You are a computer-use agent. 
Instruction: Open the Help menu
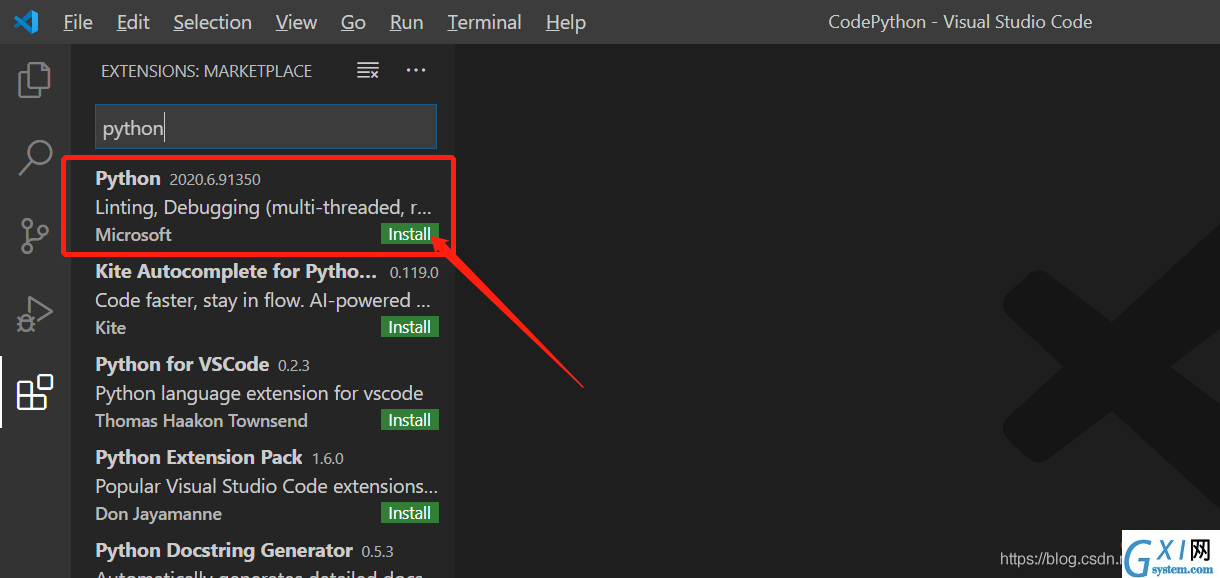(x=565, y=22)
